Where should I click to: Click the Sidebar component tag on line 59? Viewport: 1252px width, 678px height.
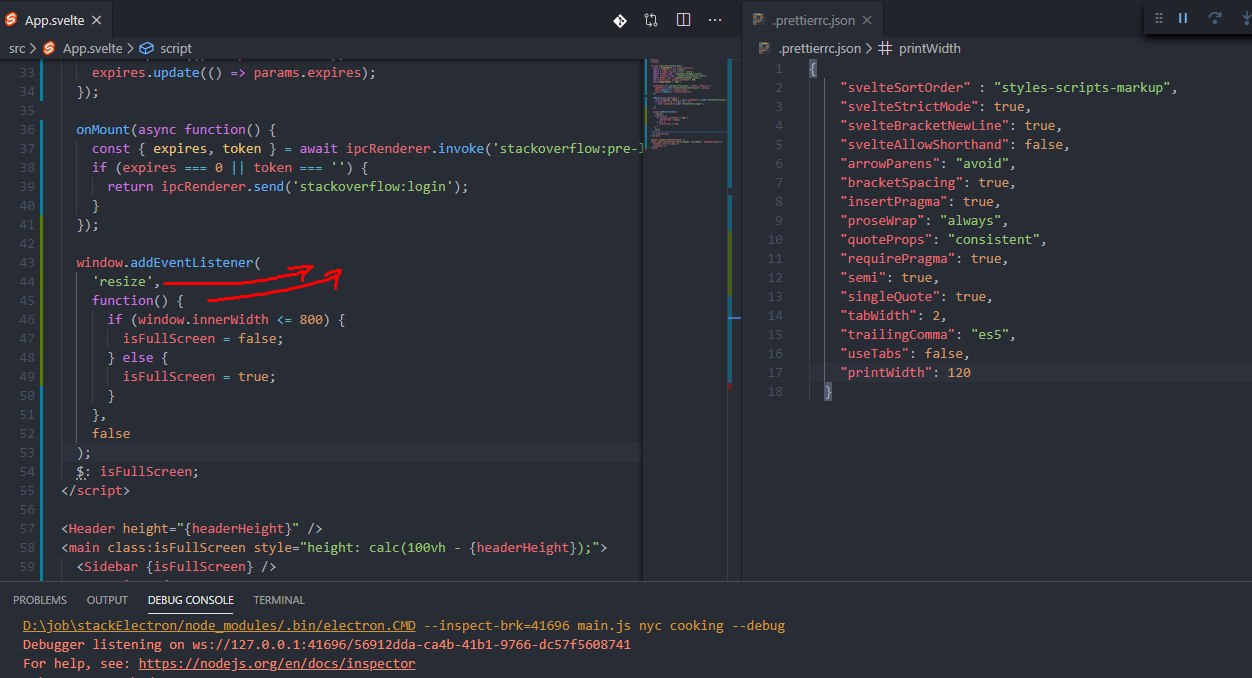pyautogui.click(x=176, y=567)
